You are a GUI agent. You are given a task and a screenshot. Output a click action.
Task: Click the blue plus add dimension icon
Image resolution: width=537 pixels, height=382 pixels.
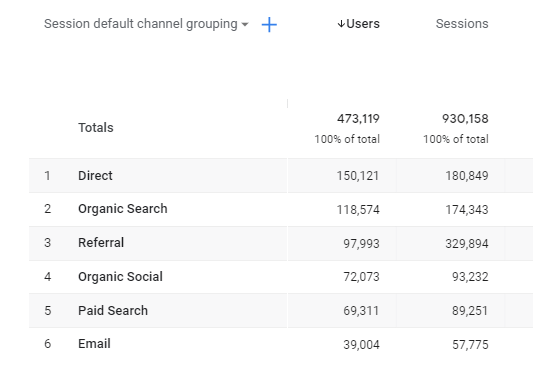[269, 25]
